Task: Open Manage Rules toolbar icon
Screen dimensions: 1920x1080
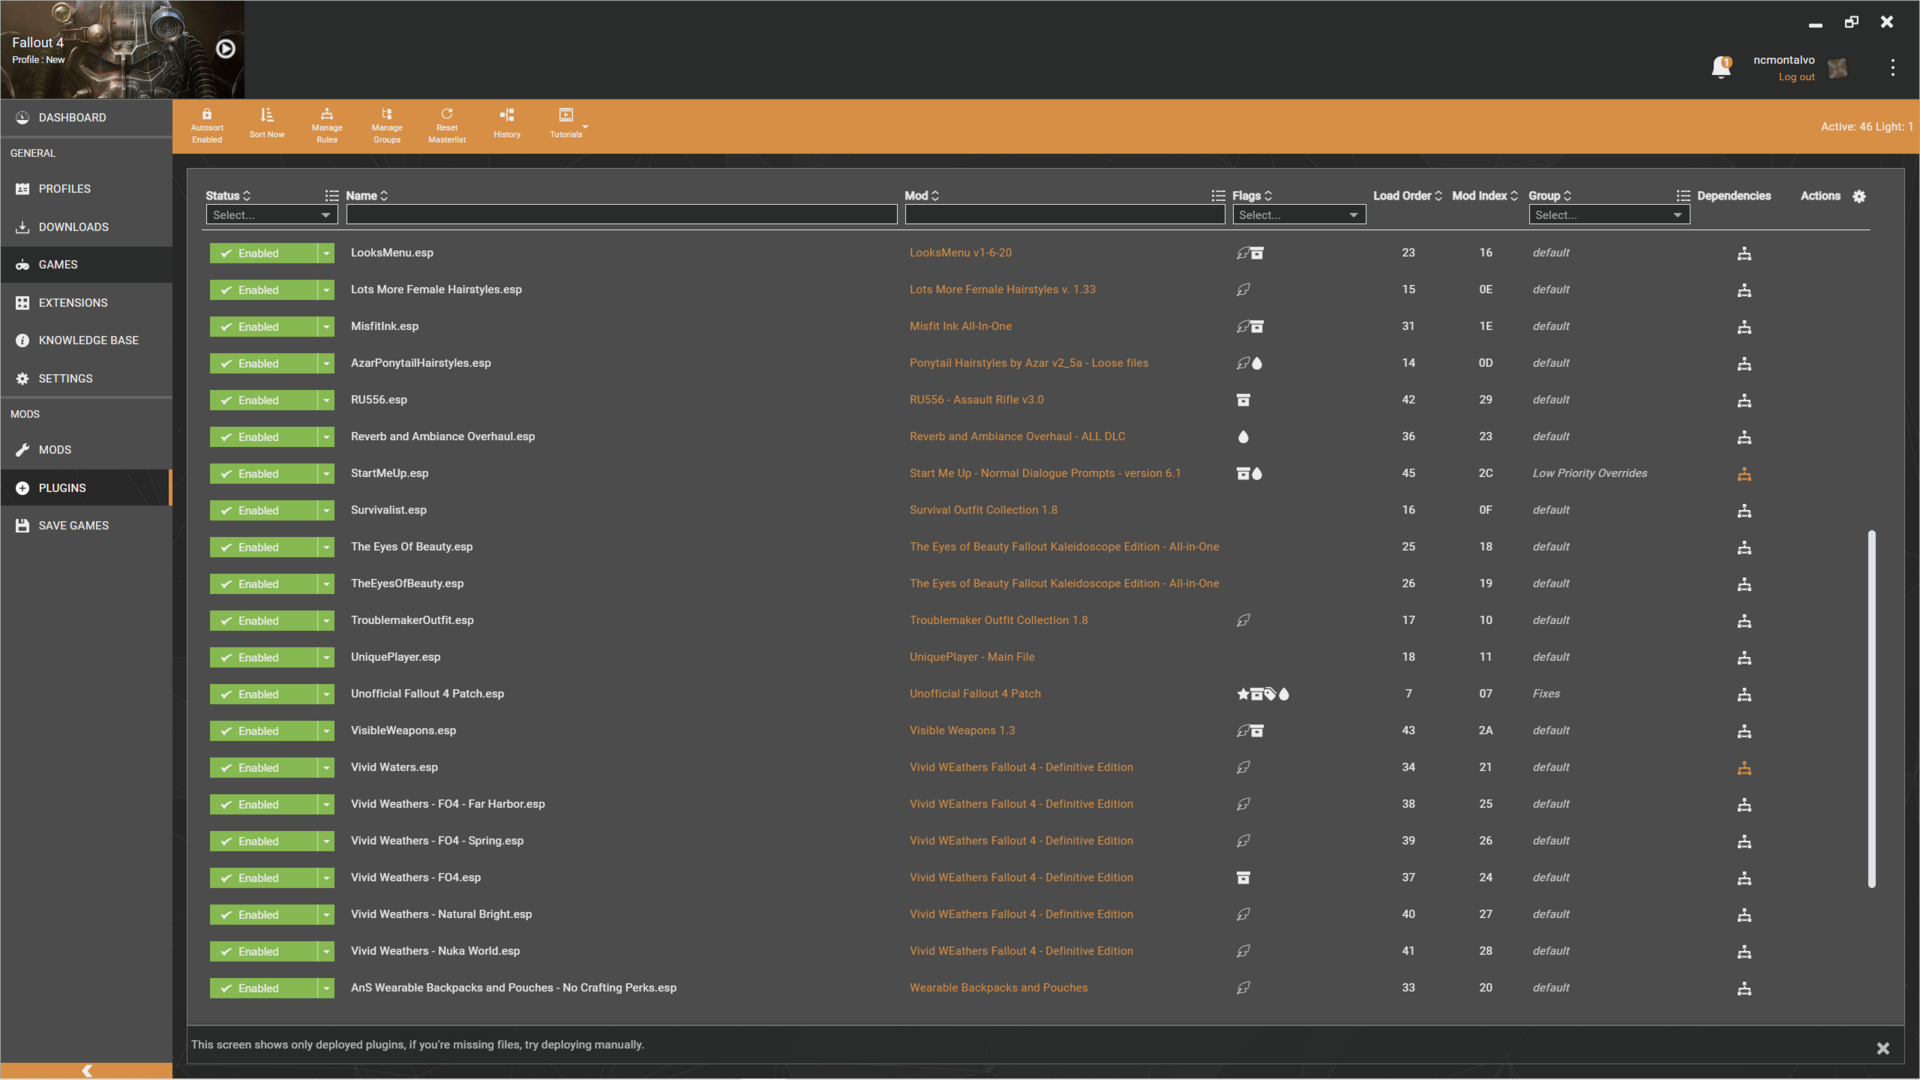Action: (327, 115)
